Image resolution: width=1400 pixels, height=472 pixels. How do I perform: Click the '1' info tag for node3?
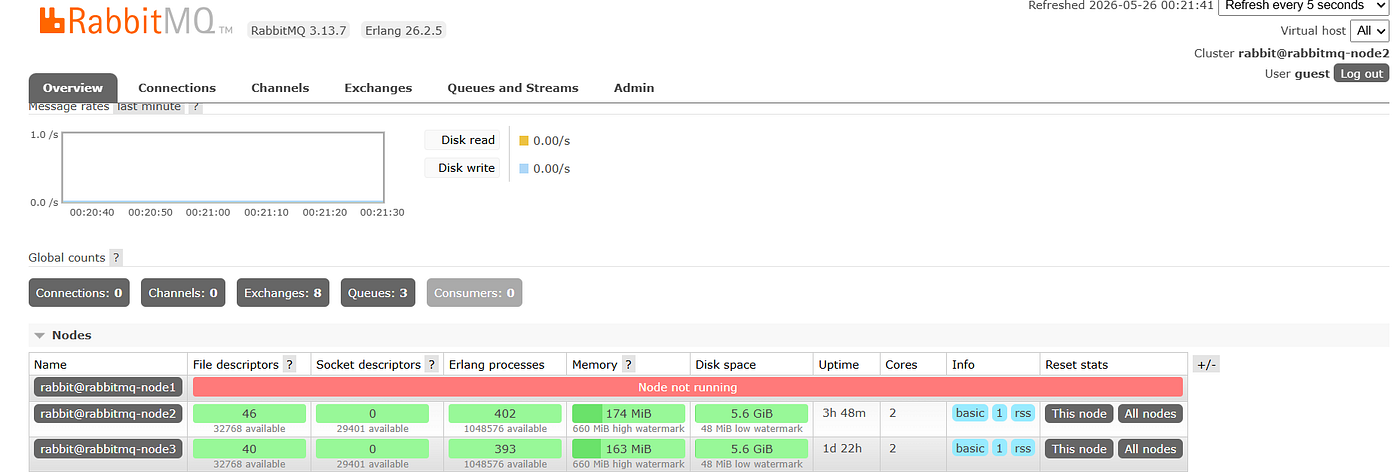[x=999, y=449]
